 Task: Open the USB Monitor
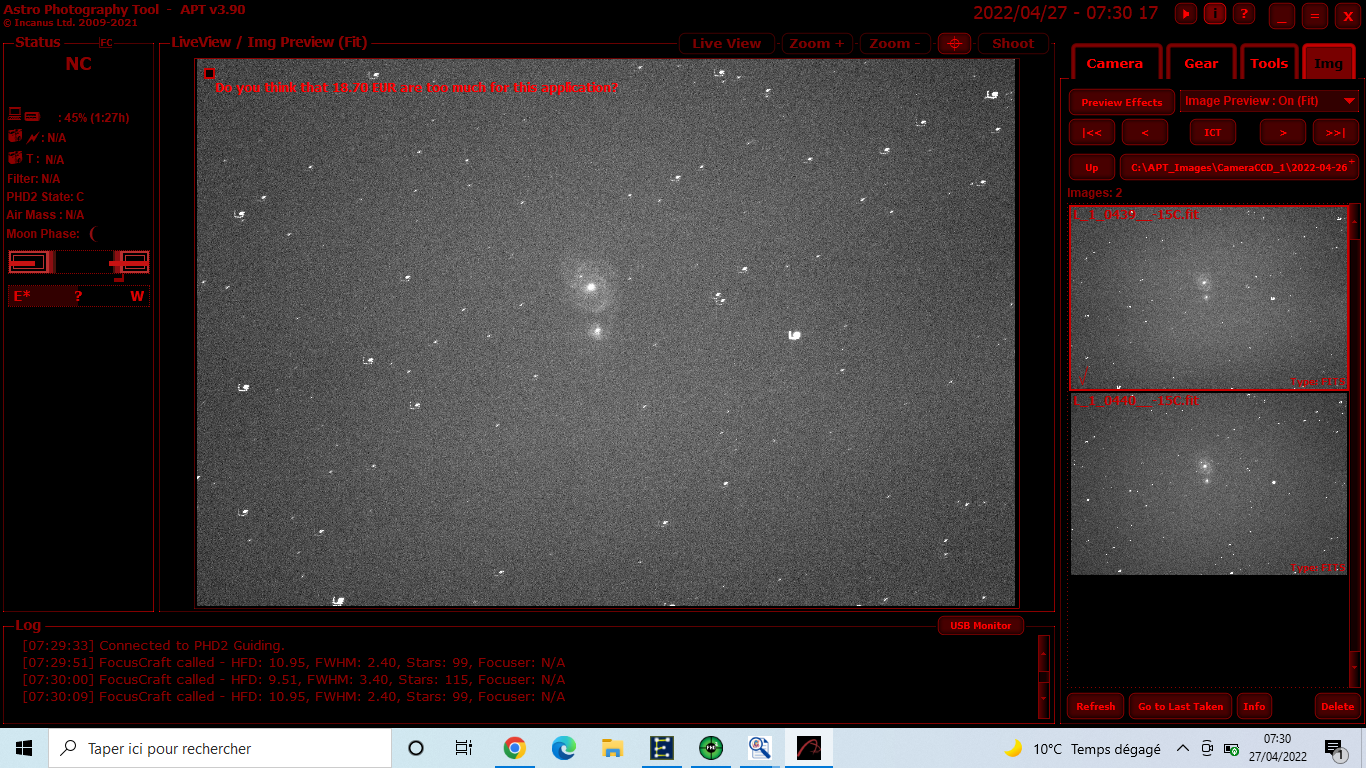981,626
